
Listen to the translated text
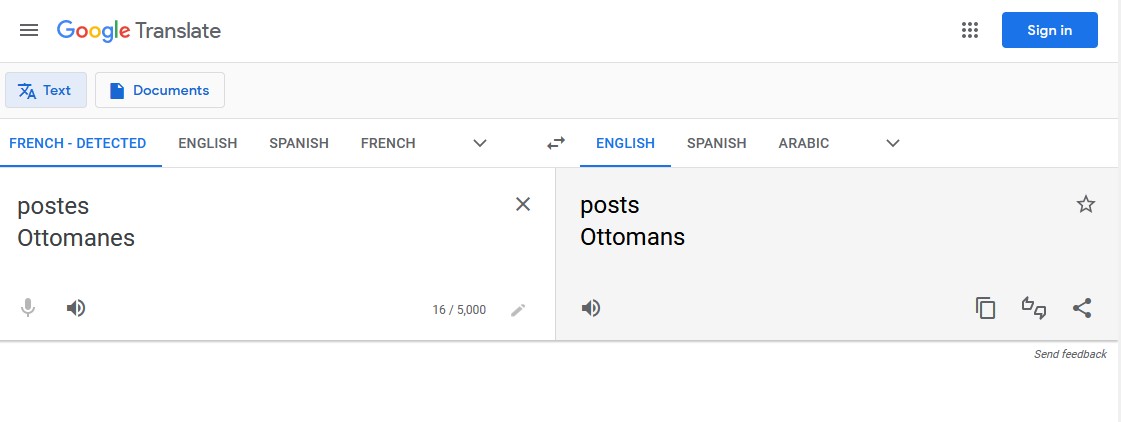[591, 308]
